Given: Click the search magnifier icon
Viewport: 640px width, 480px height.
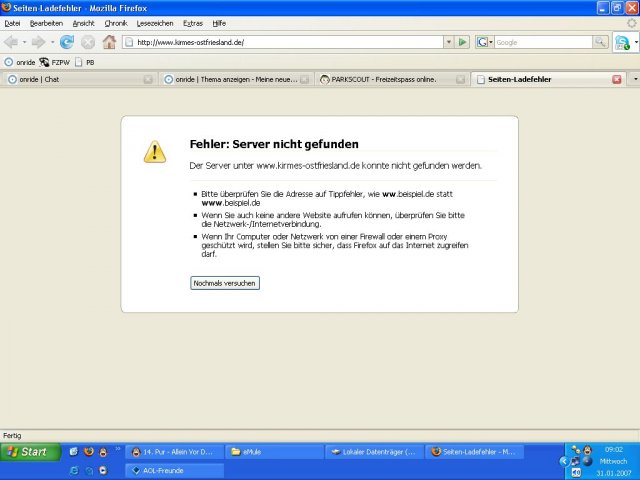Looking at the screenshot, I should pos(600,42).
